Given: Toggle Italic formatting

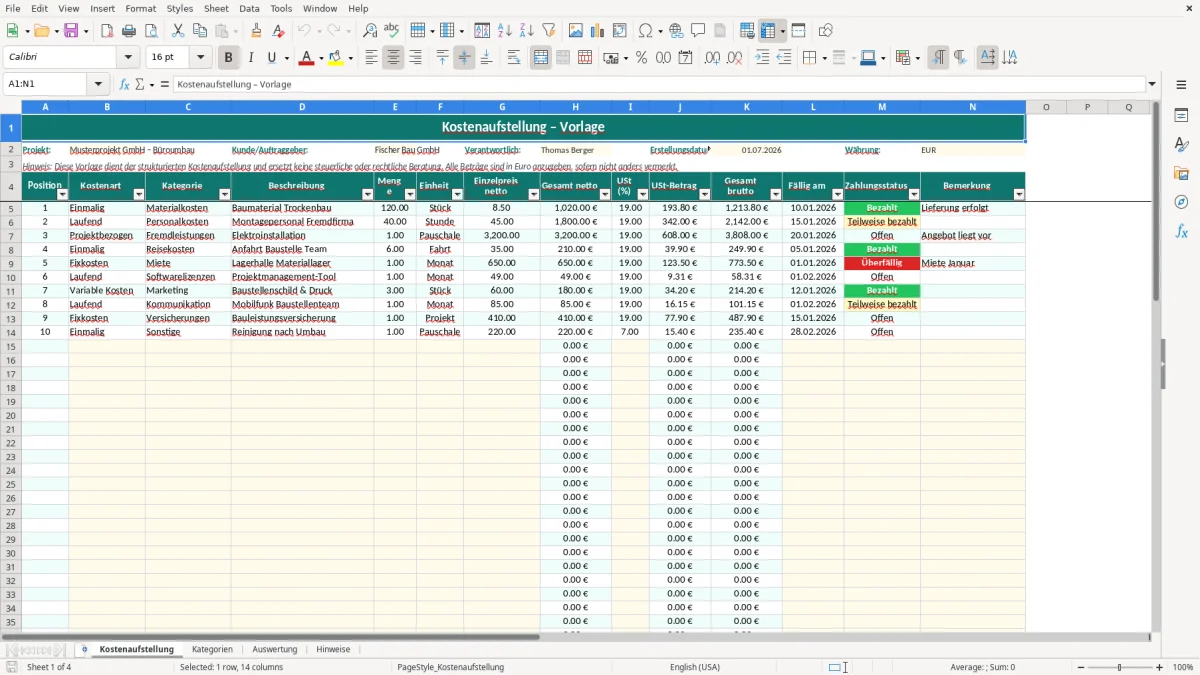Looking at the screenshot, I should tap(251, 58).
